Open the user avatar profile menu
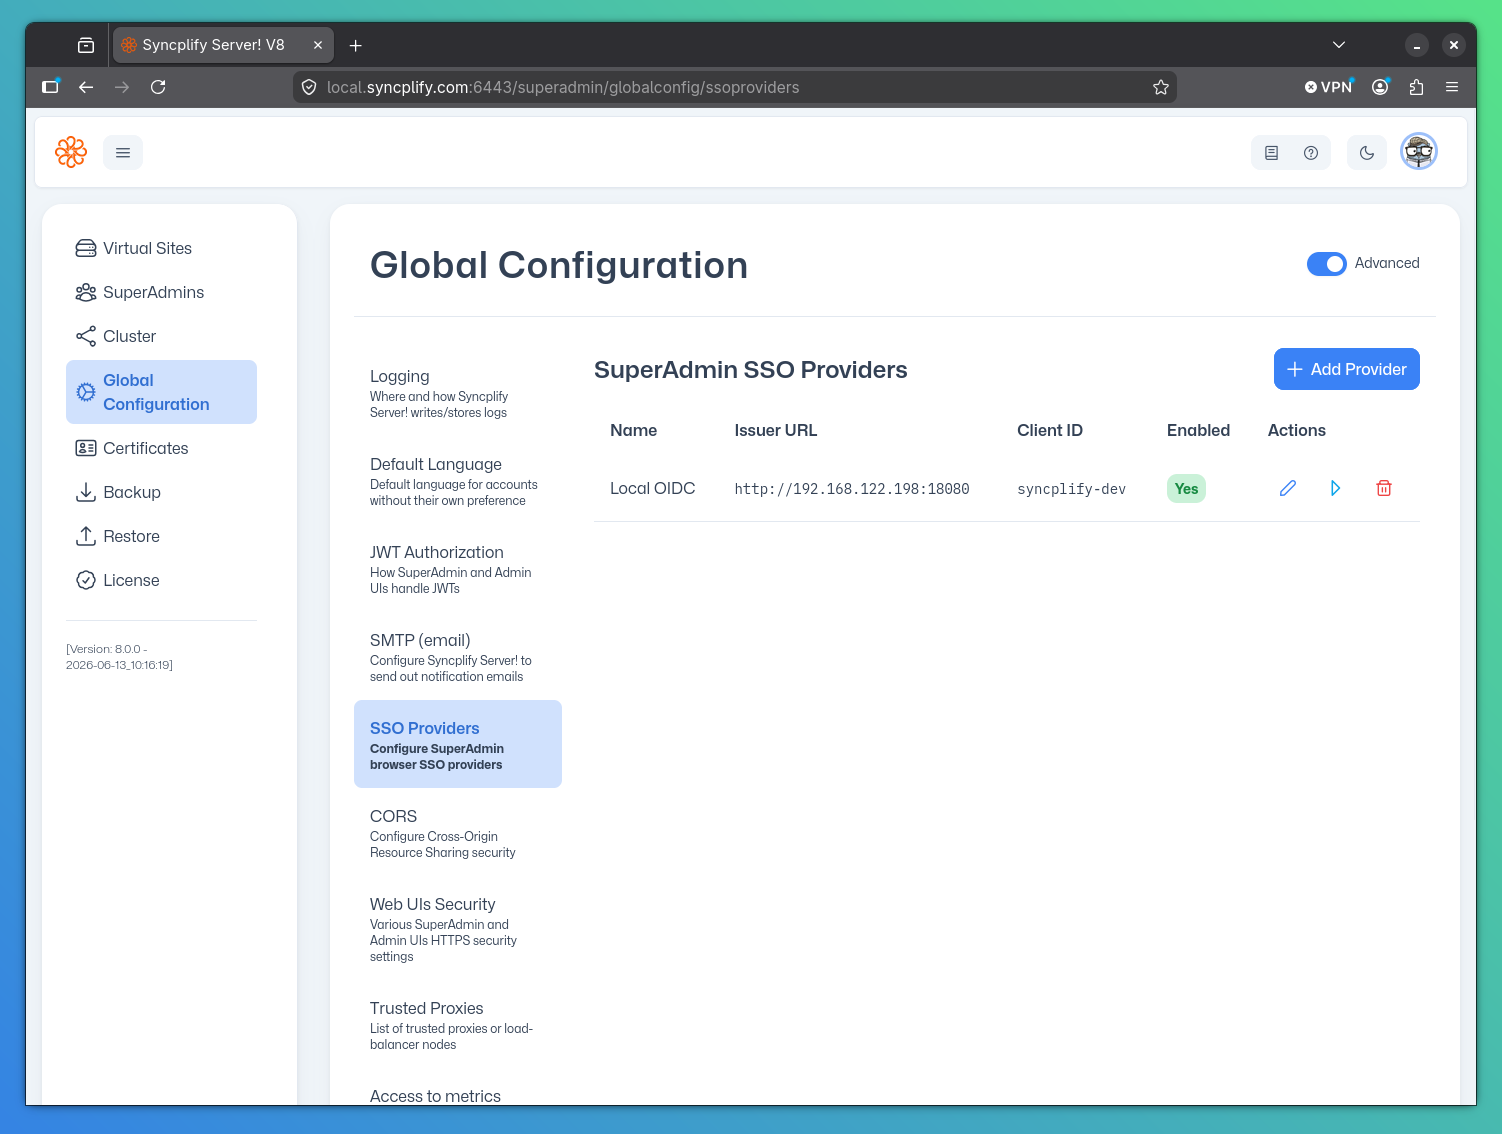 click(1419, 152)
